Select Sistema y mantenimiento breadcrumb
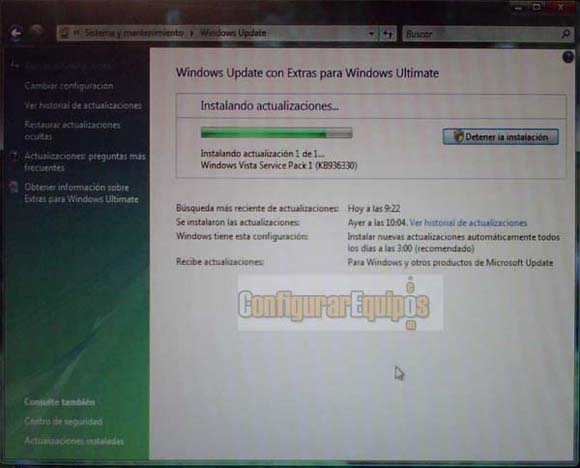Viewport: 580px width, 468px height. tap(134, 33)
